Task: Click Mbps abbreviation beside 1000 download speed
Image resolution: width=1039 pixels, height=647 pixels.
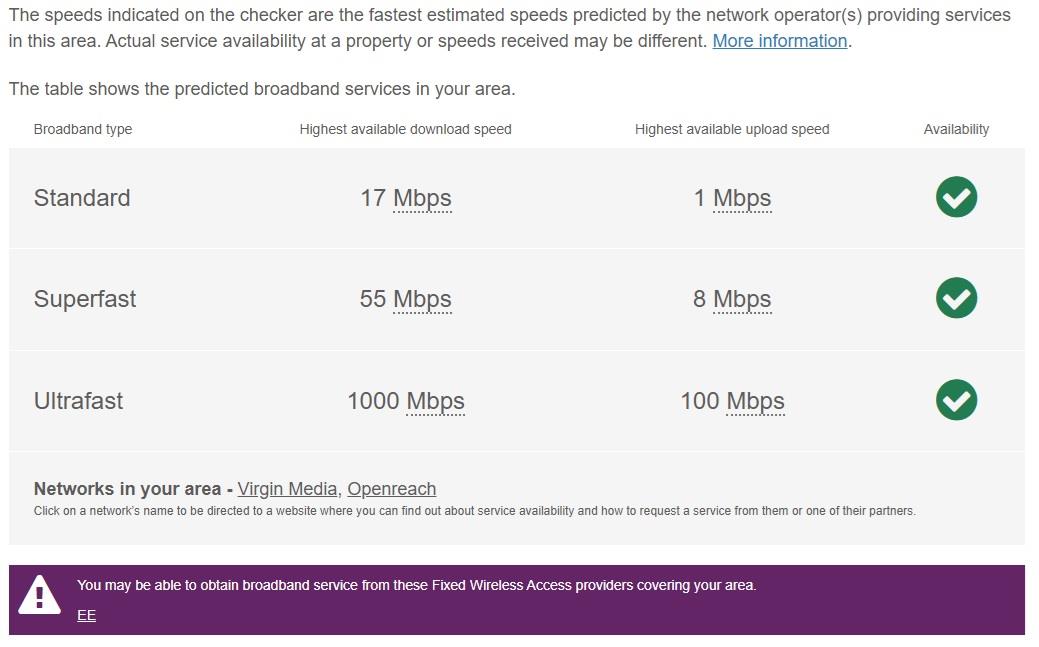Action: [x=435, y=401]
